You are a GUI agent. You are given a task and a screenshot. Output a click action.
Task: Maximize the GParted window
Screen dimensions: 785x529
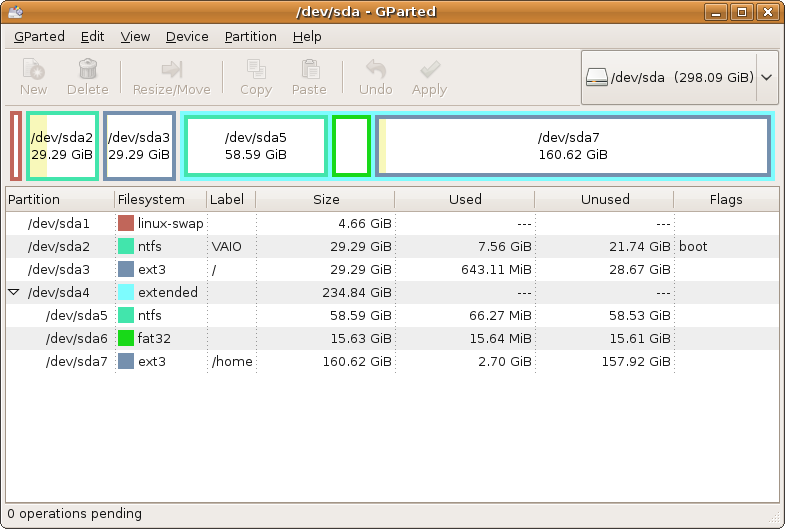pos(742,12)
